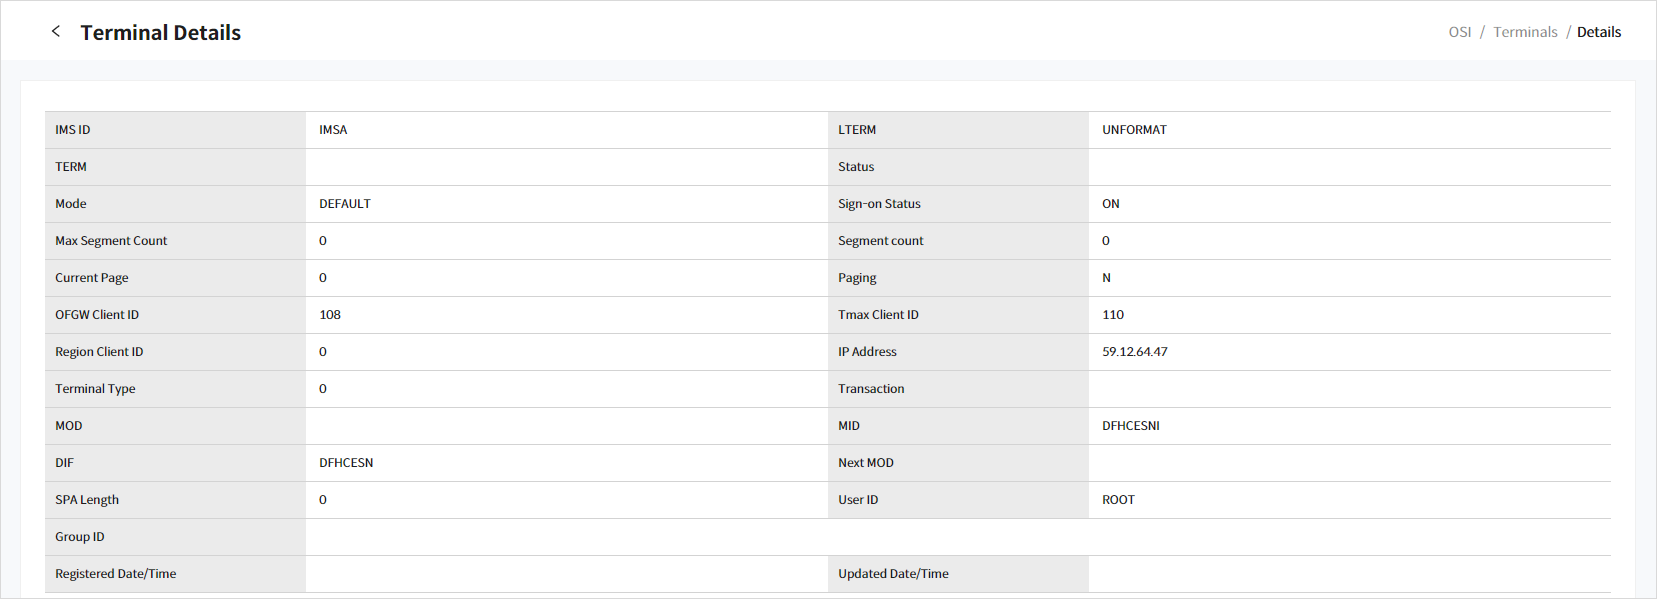Click the DEFAULT value in Mode row
The width and height of the screenshot is (1657, 599).
[x=345, y=204]
